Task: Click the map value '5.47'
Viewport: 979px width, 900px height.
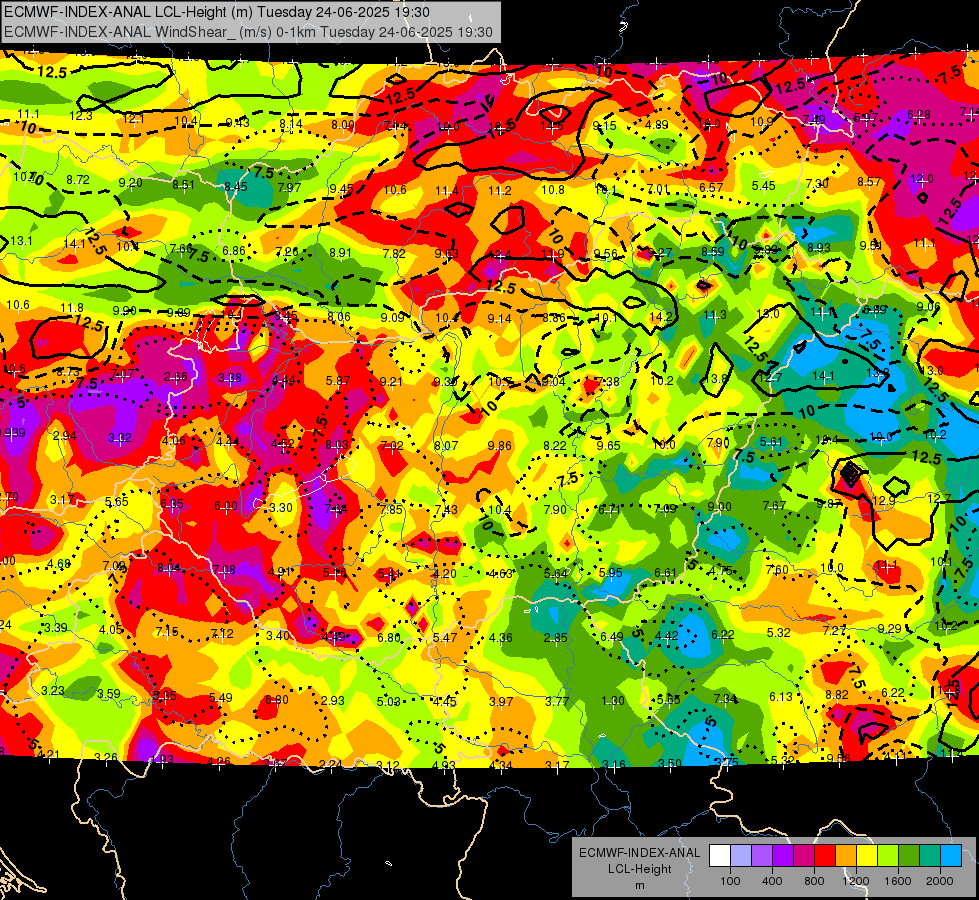Action: (445, 638)
